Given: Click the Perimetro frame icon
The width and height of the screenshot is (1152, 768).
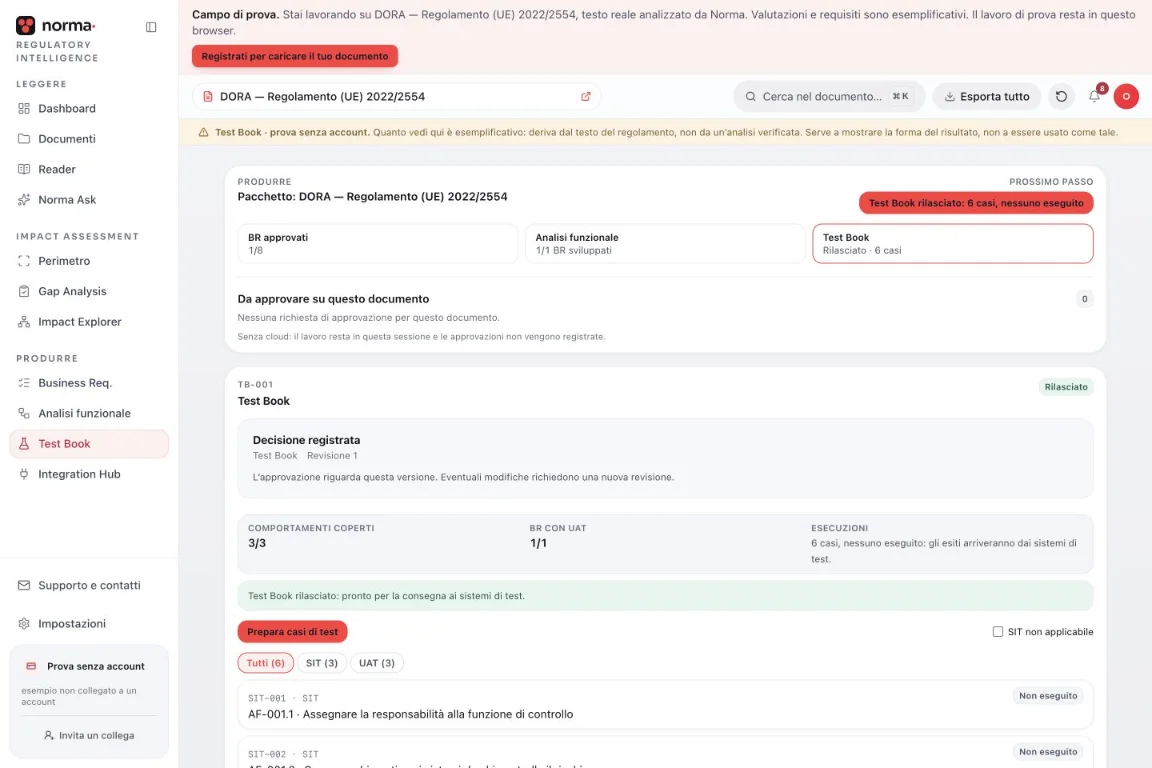Looking at the screenshot, I should [24, 261].
